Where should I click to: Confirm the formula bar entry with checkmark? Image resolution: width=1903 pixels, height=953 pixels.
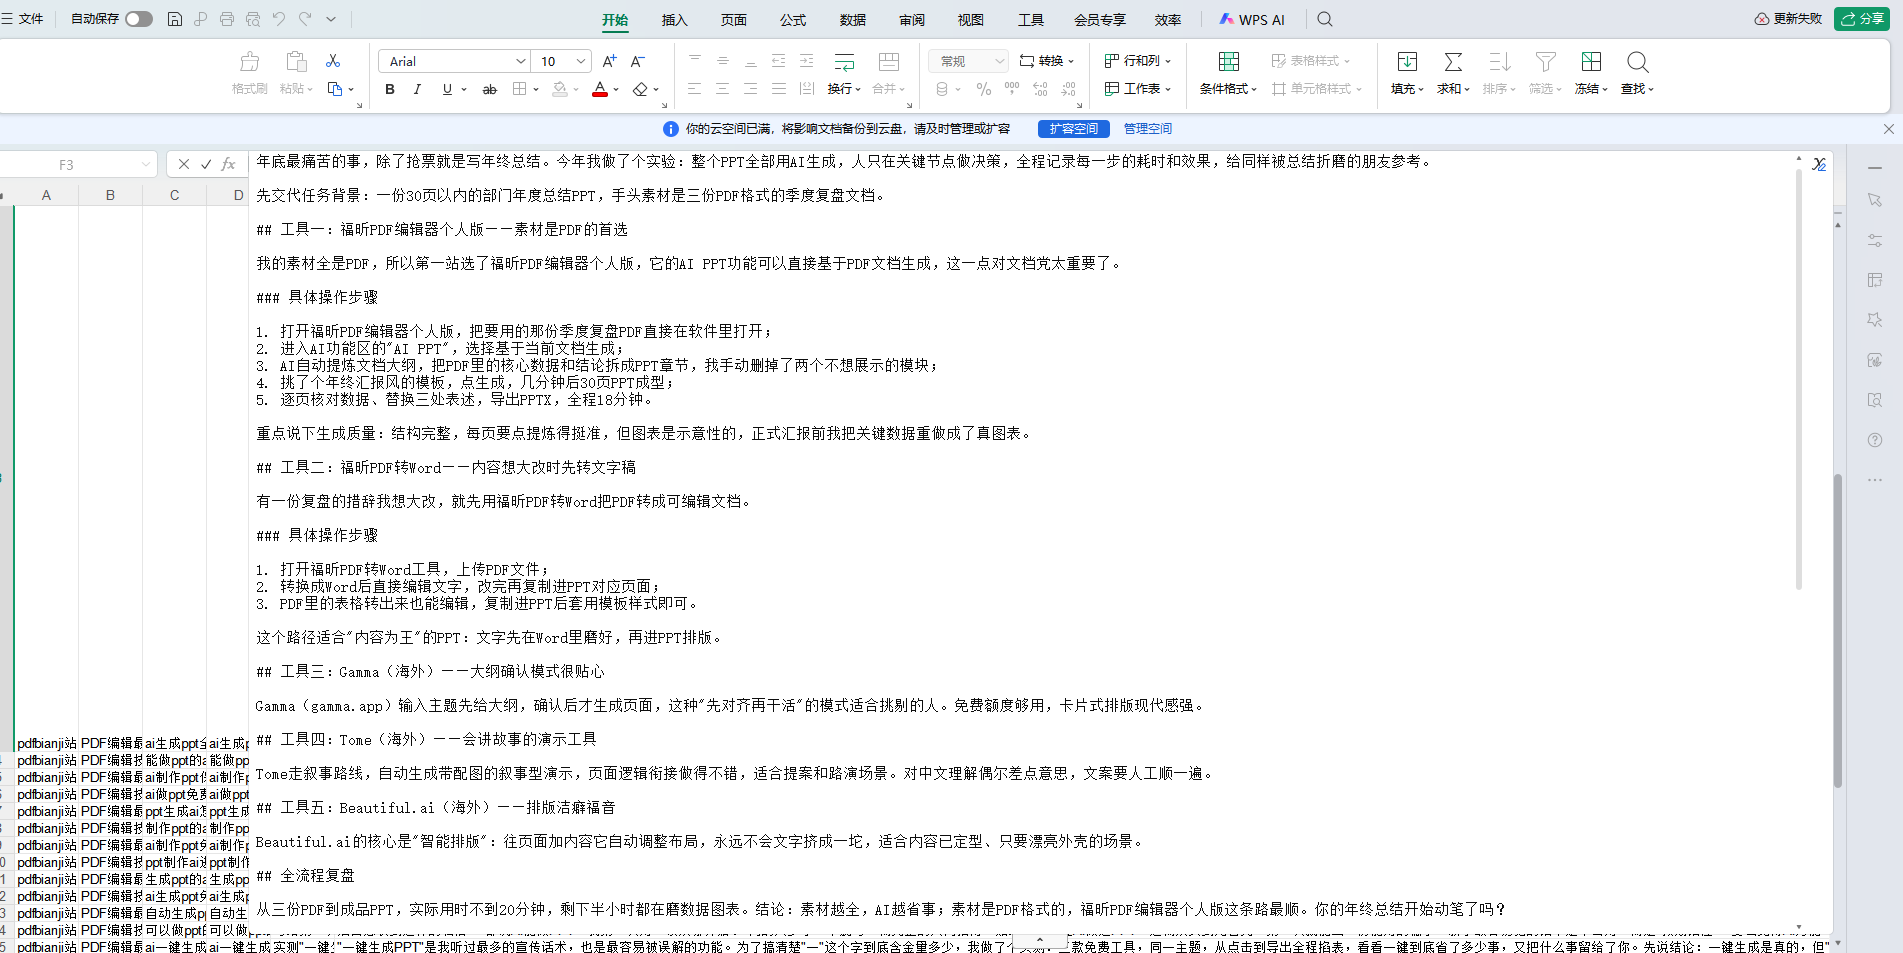[206, 164]
